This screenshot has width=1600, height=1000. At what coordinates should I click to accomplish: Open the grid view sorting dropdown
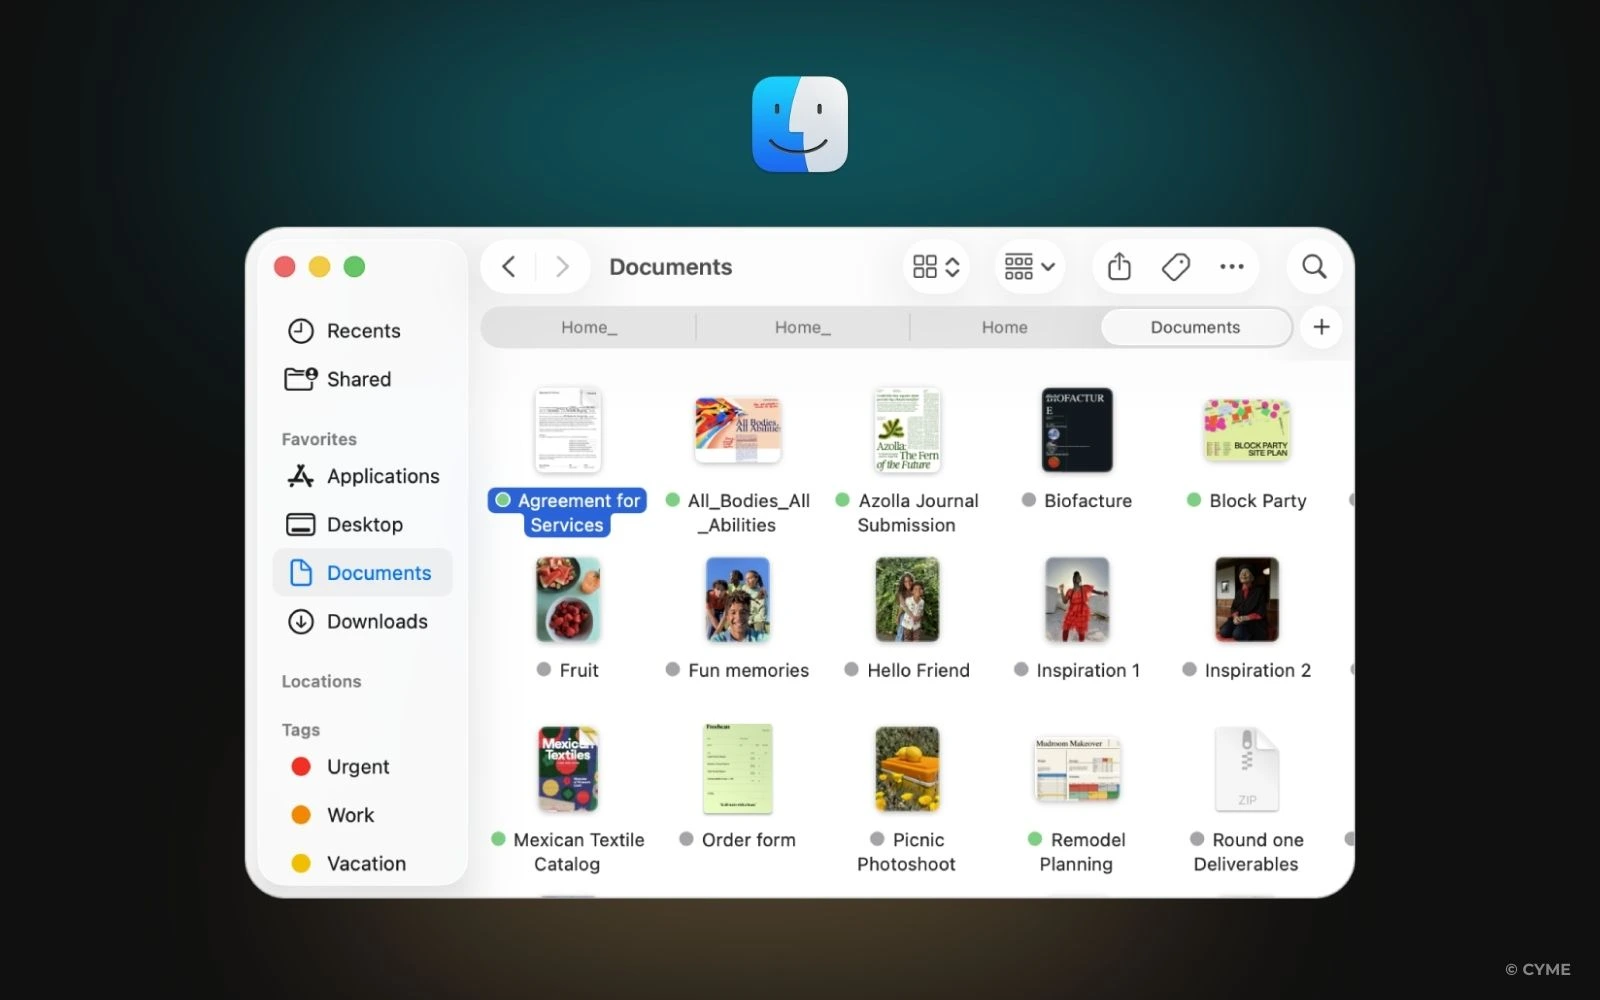point(935,266)
